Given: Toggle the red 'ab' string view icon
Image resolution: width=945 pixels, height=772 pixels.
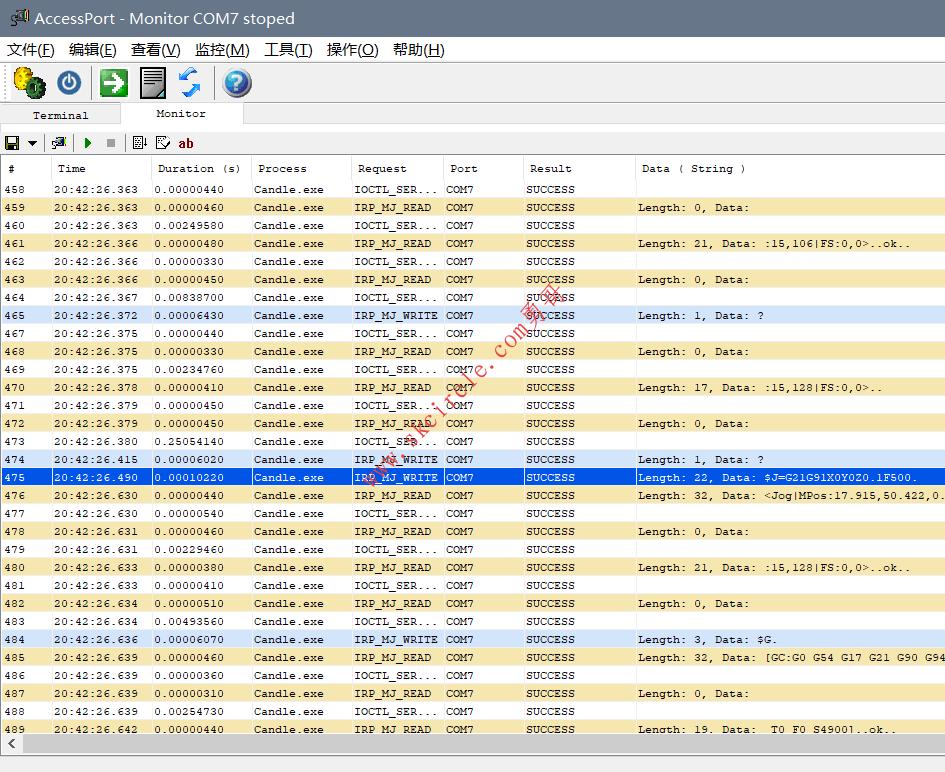Looking at the screenshot, I should tap(186, 143).
